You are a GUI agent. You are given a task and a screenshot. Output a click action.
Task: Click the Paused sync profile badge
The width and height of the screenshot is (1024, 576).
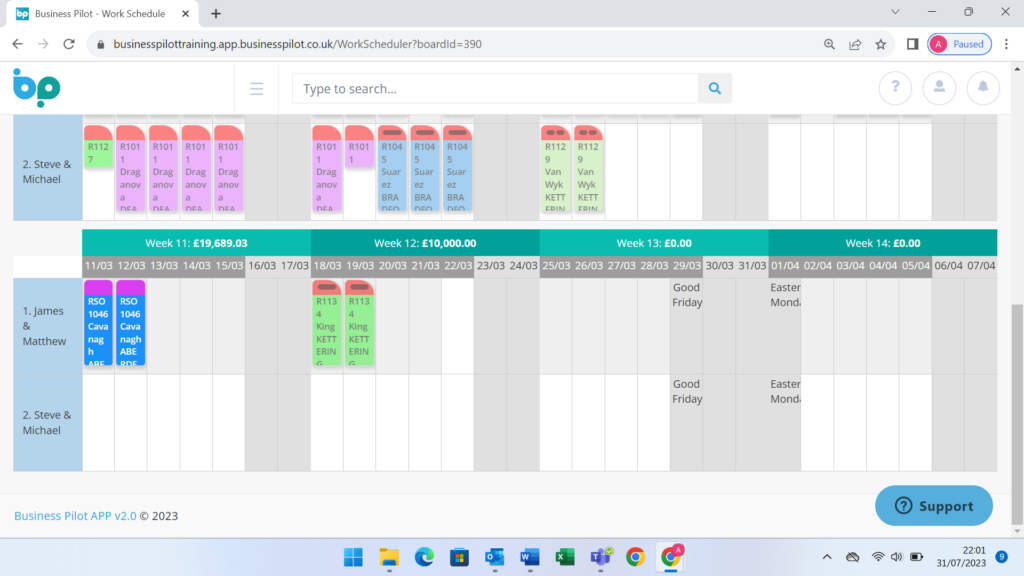tap(959, 44)
